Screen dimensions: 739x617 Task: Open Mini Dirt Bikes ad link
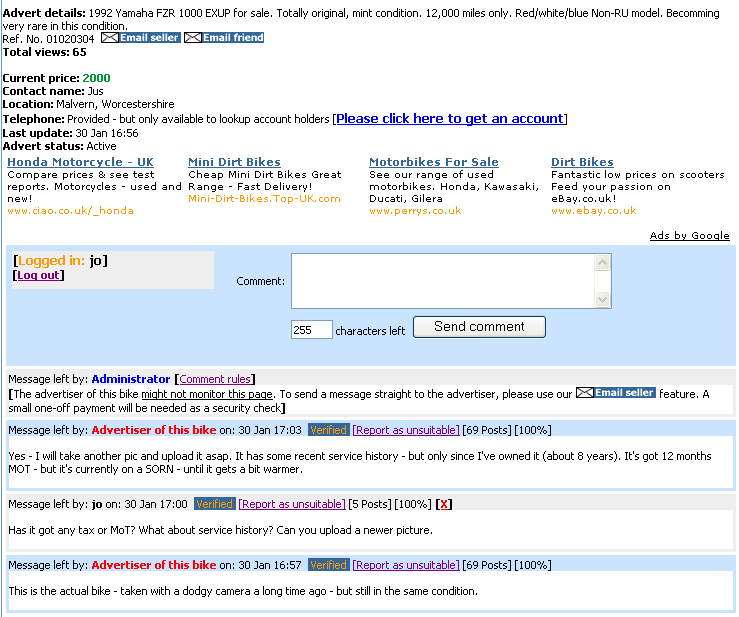234,162
